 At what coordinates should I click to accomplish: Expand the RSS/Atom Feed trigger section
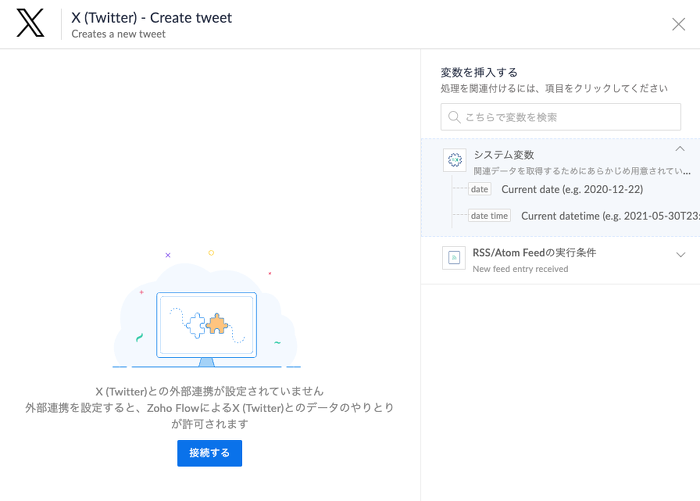680,255
